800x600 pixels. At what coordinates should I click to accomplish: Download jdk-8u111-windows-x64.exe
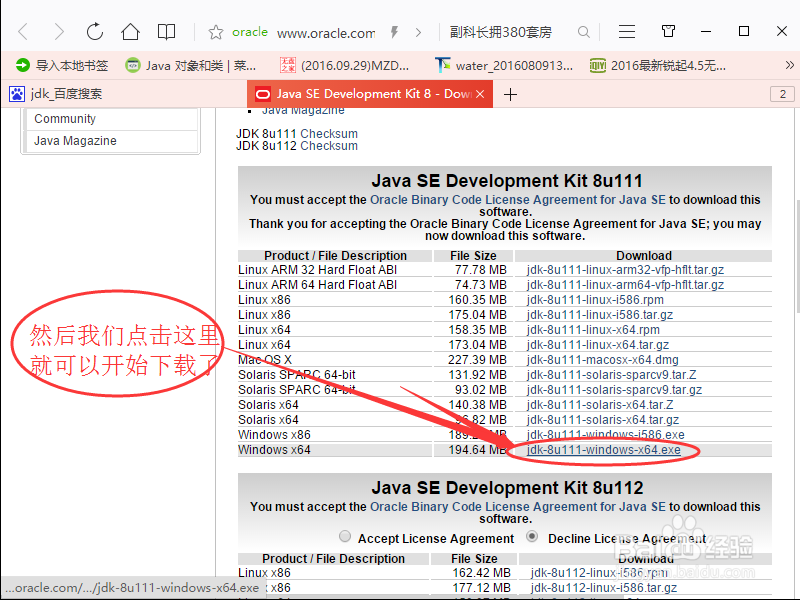604,450
